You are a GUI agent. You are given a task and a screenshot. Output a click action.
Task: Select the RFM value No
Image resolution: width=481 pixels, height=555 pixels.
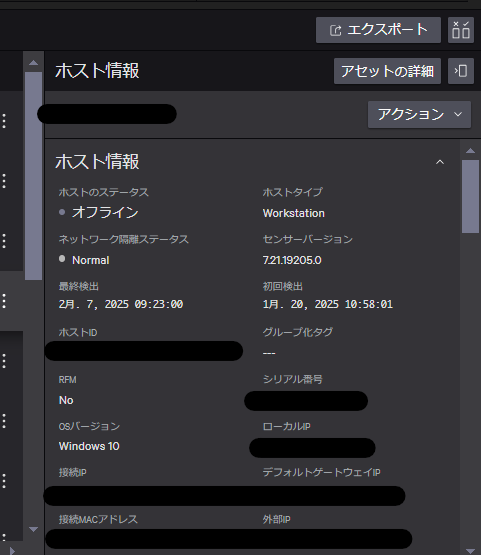point(66,400)
